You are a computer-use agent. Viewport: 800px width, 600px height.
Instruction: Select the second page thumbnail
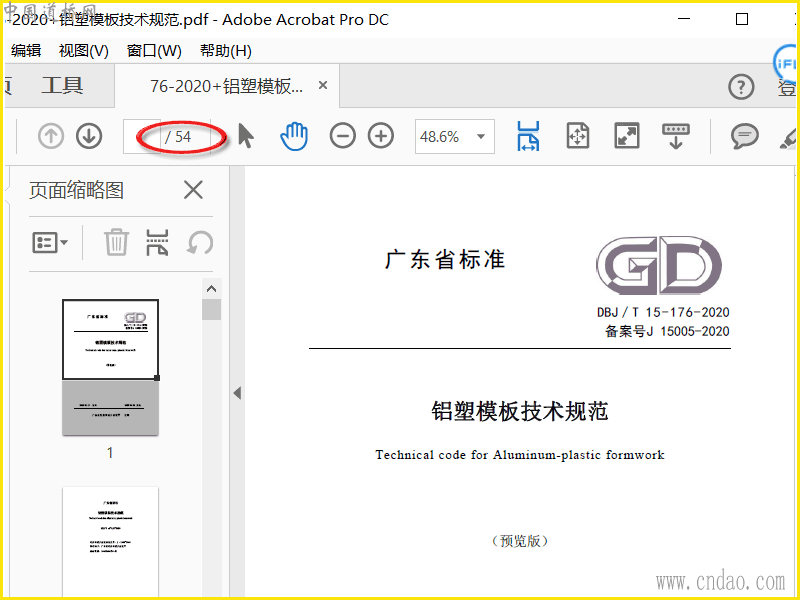(110, 542)
